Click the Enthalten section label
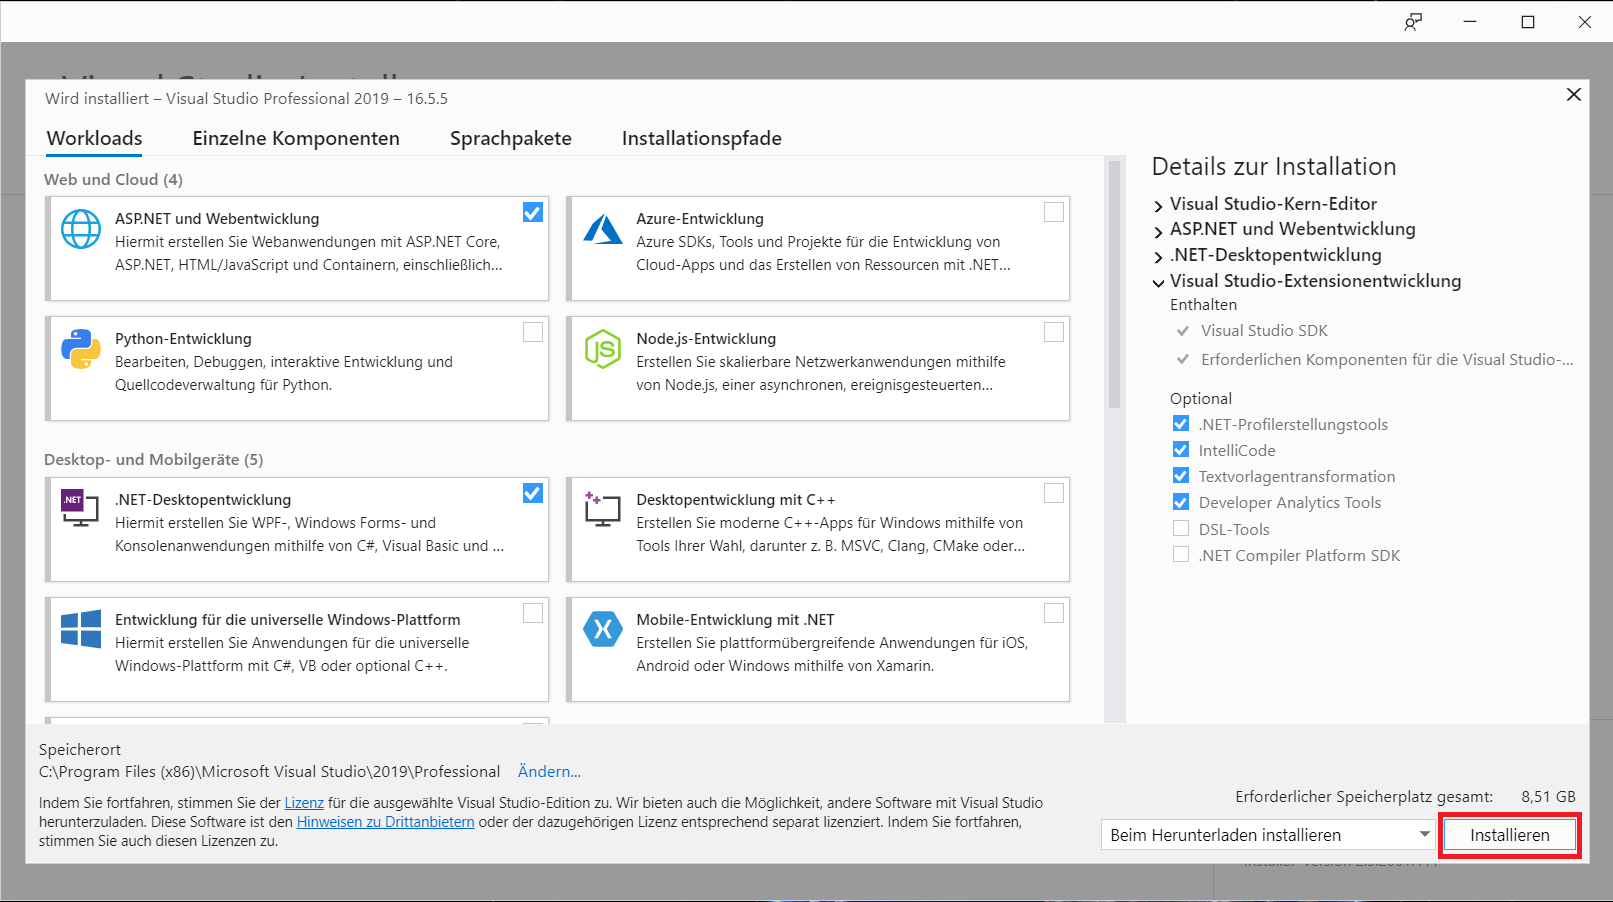This screenshot has height=902, width=1613. coord(1203,305)
